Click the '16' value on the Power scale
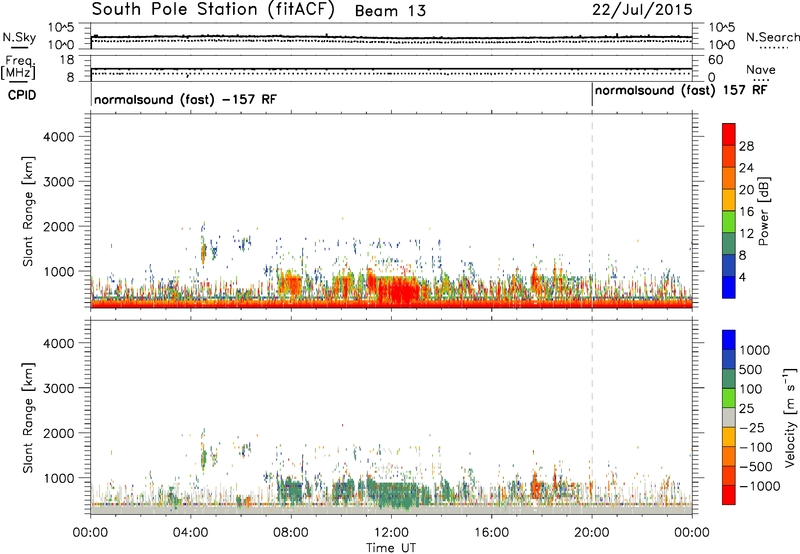The image size is (800, 554). click(746, 212)
